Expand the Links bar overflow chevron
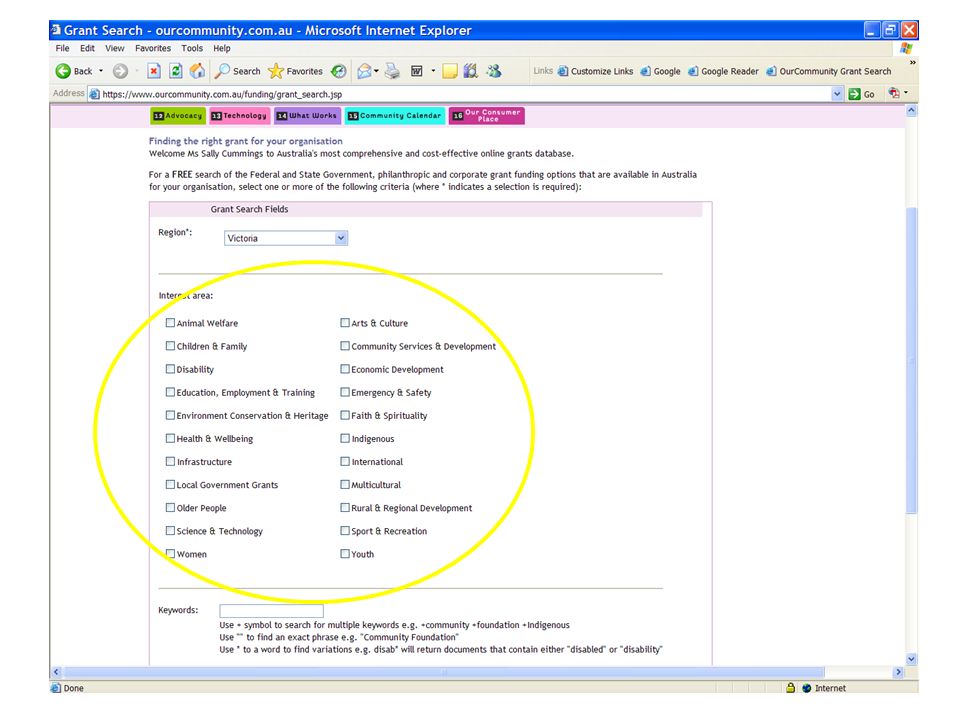Image resolution: width=960 pixels, height=720 pixels. click(x=912, y=62)
